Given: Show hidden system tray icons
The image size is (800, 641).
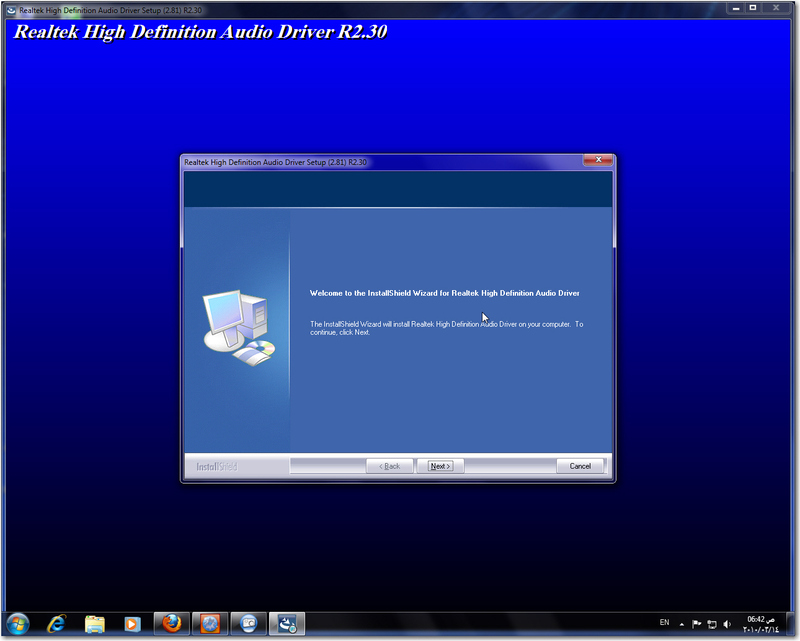Looking at the screenshot, I should click(x=682, y=624).
